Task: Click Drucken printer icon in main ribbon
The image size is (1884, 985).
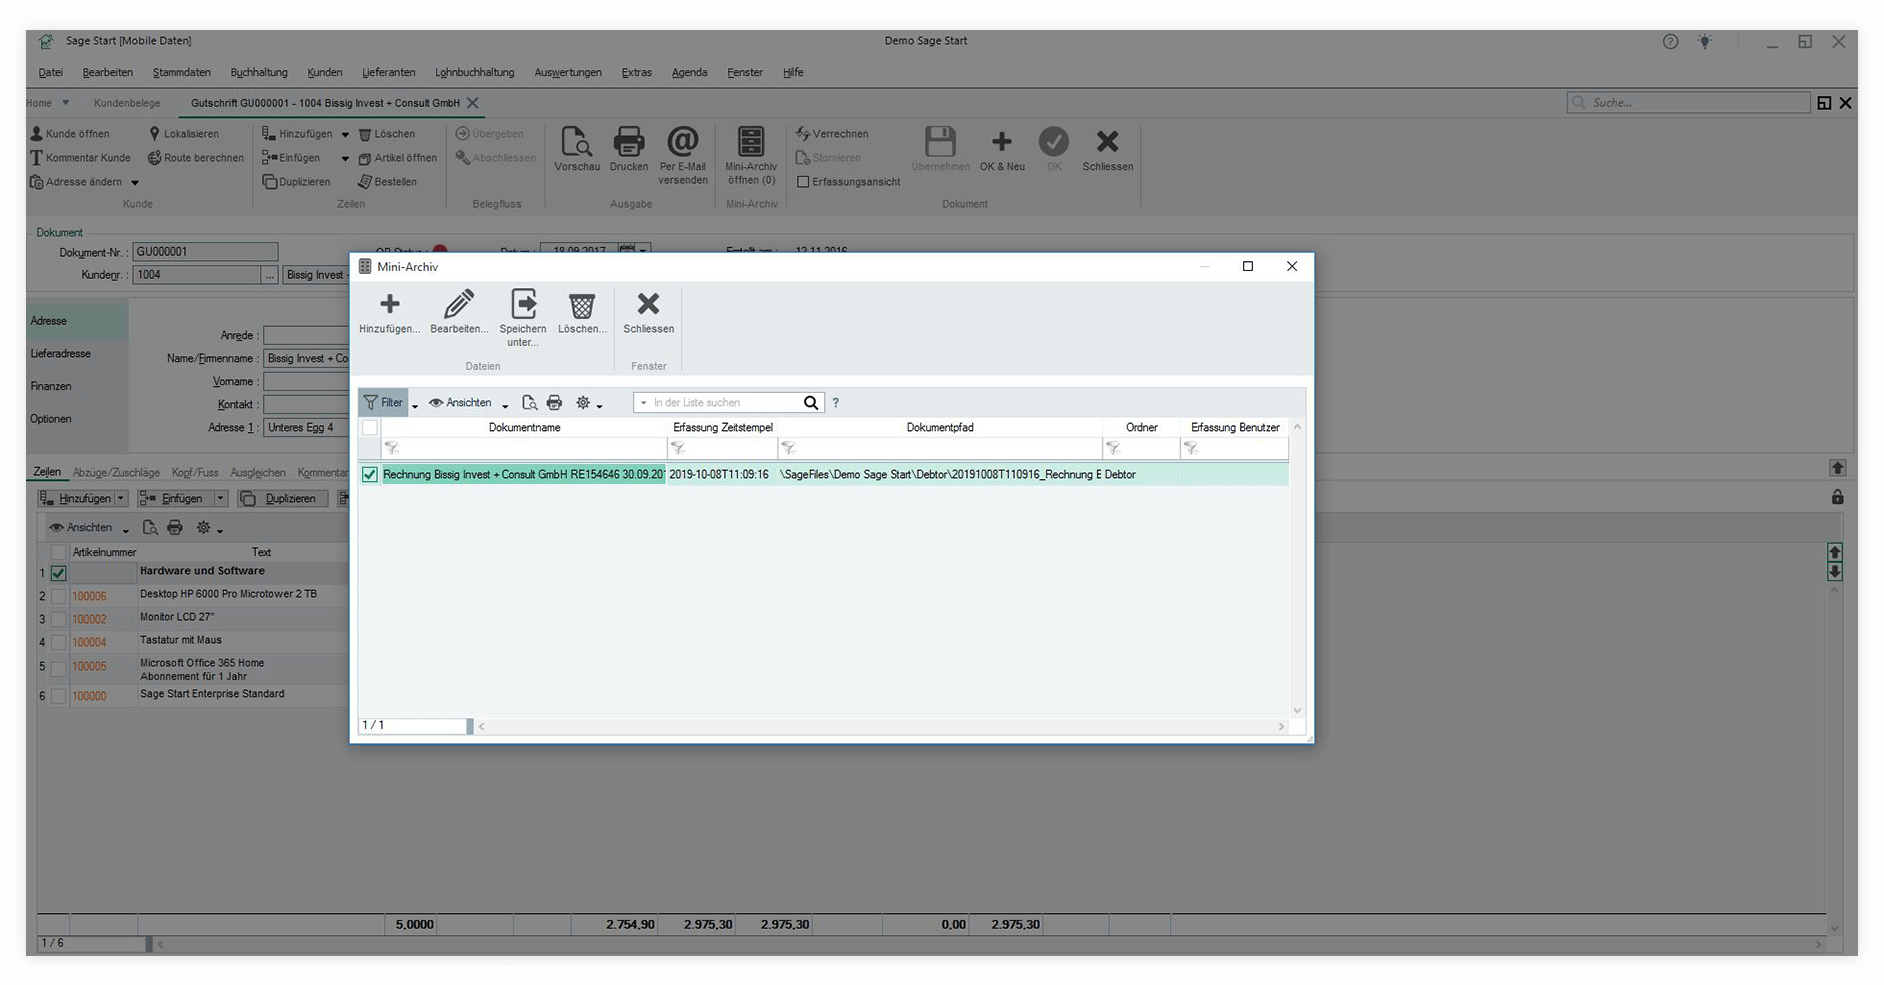Action: tap(629, 142)
